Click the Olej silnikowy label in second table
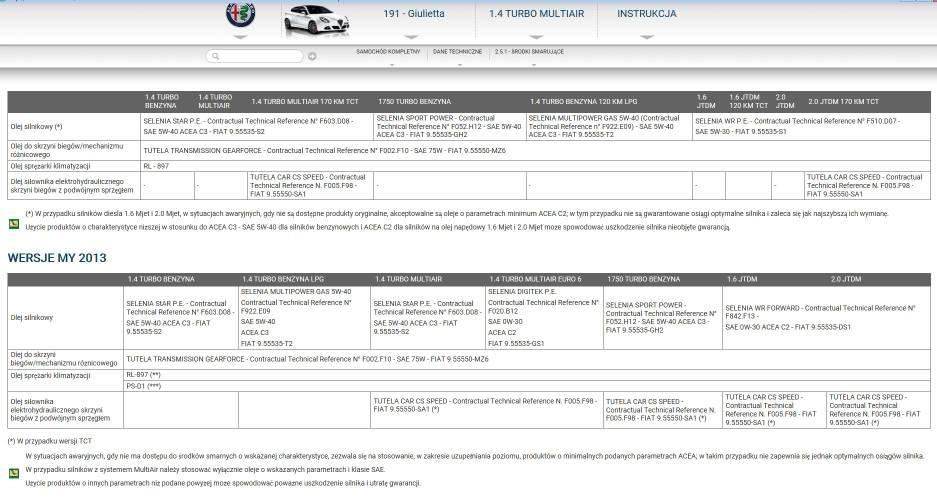Image resolution: width=937 pixels, height=499 pixels. click(x=32, y=317)
